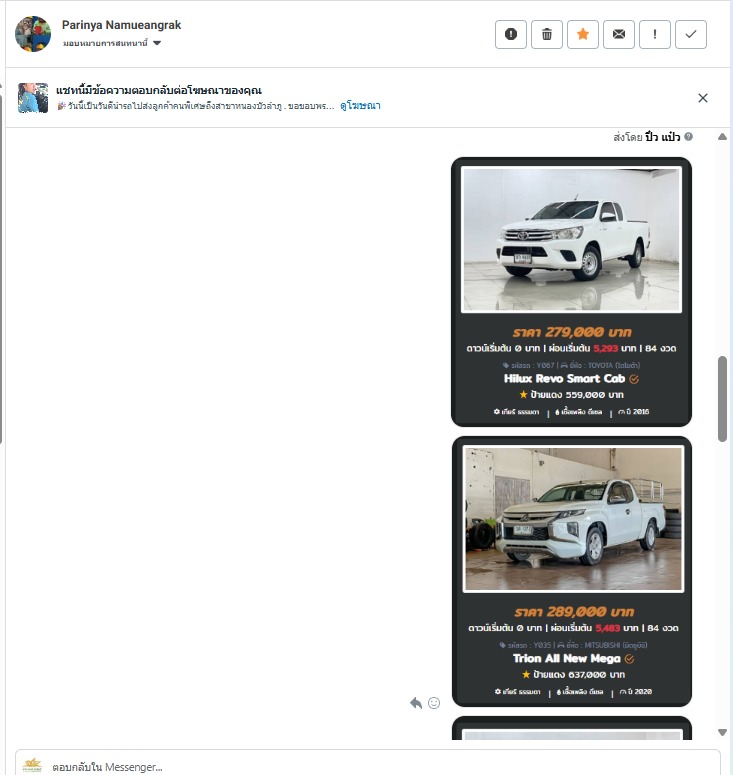Select the Parinya Namueangrak contact name
Viewport: 733px width, 775px height.
pyautogui.click(x=122, y=25)
